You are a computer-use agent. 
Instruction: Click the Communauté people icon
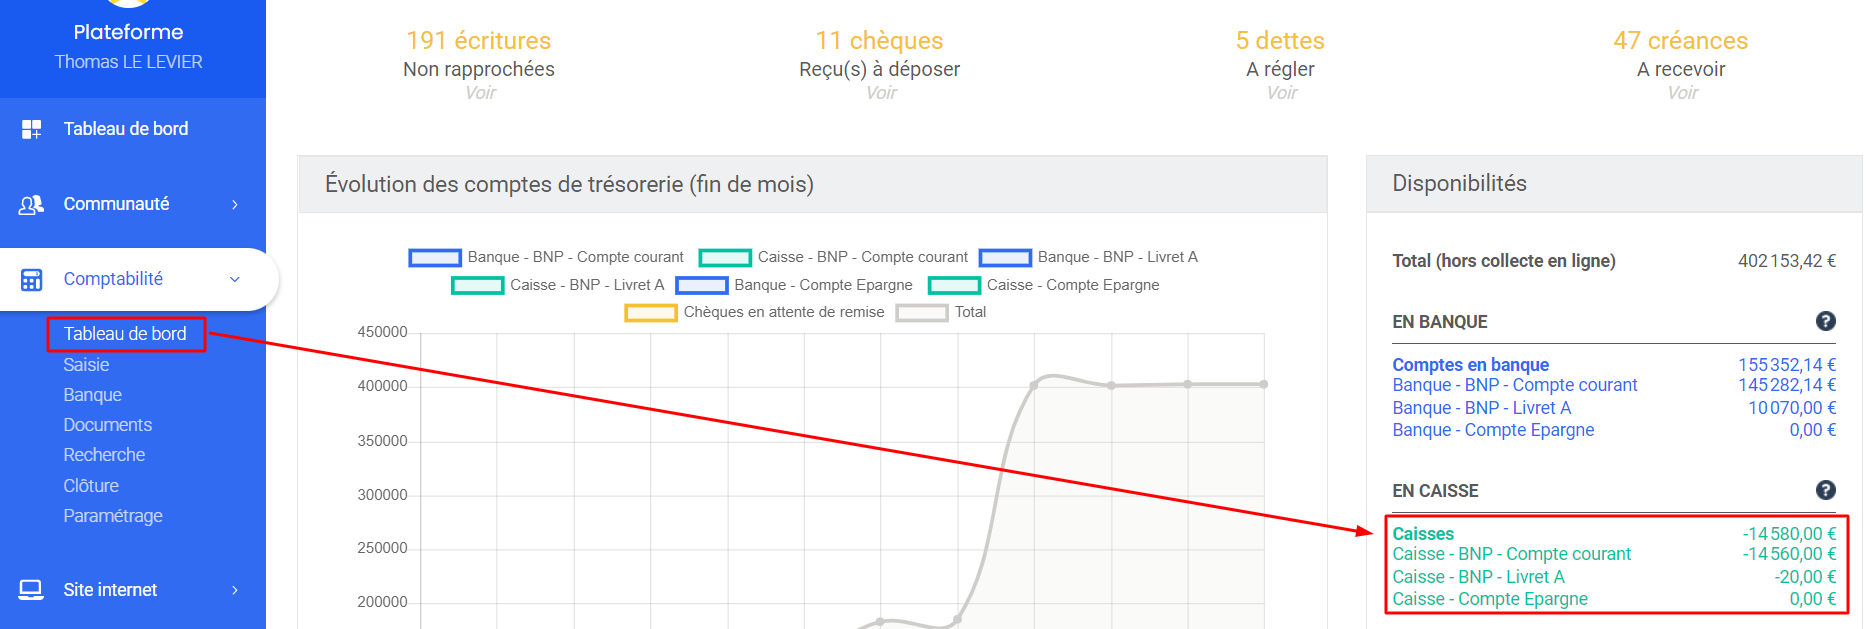tap(31, 204)
